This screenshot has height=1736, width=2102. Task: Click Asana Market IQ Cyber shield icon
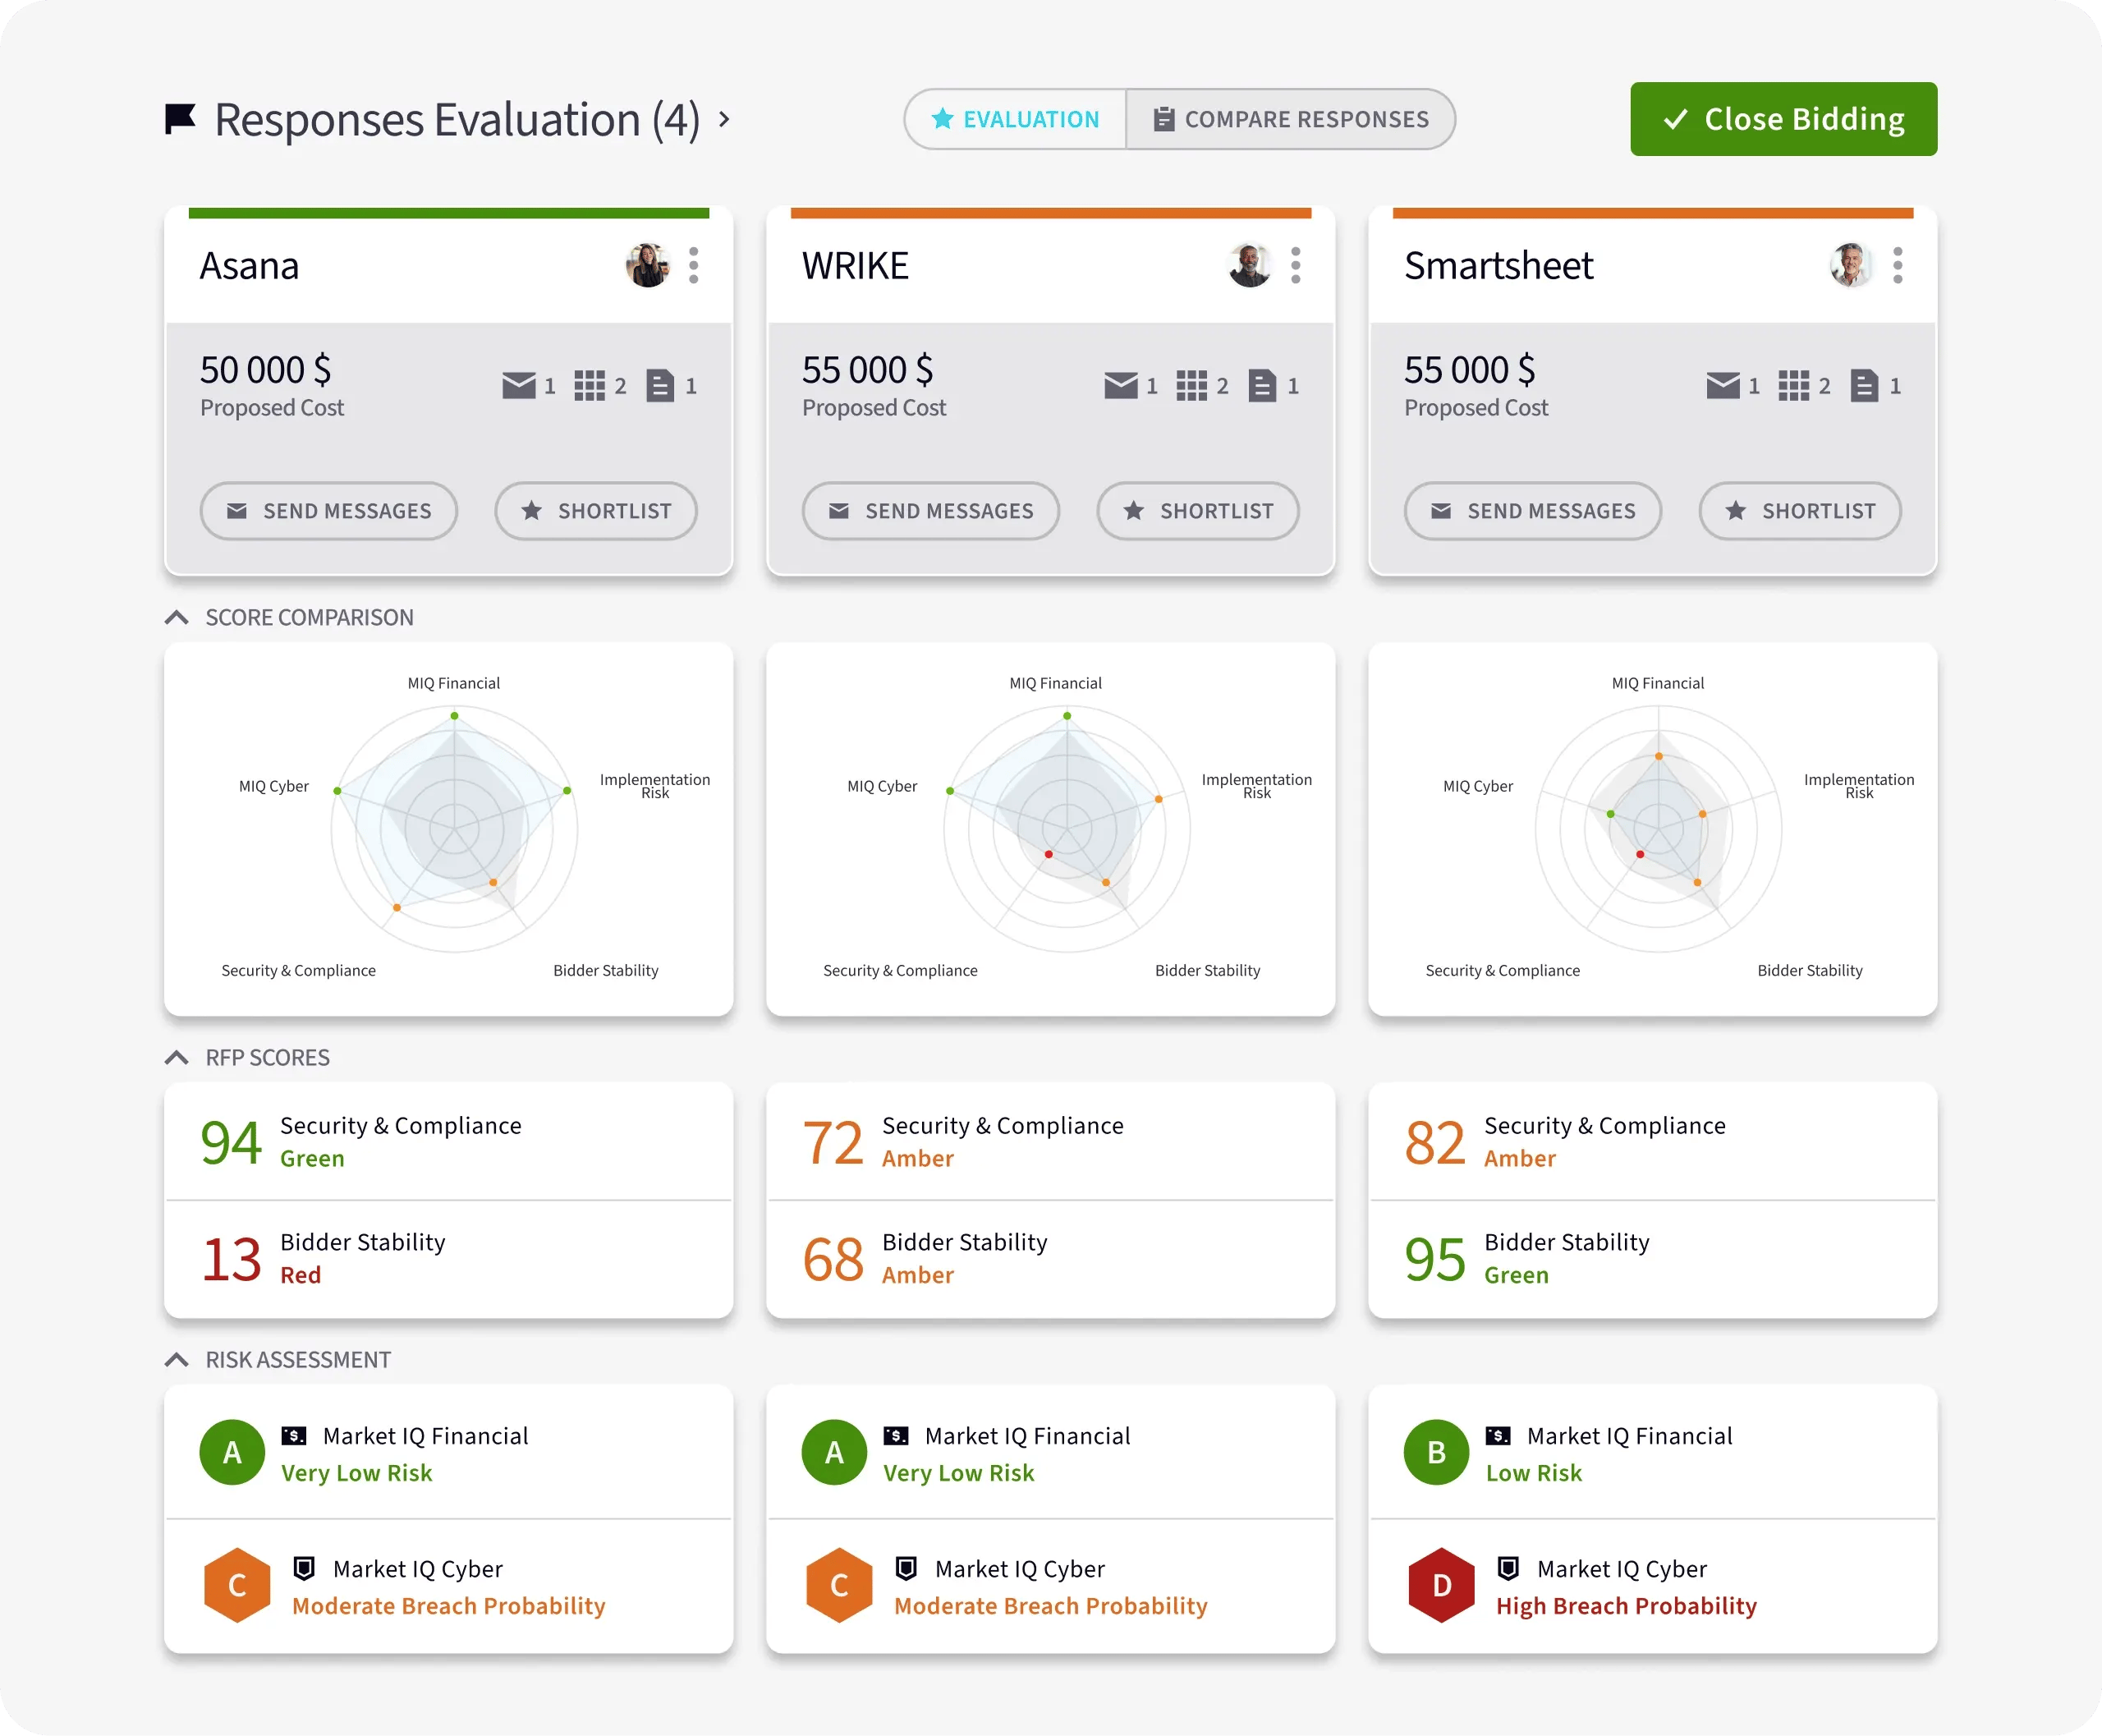(x=304, y=1568)
